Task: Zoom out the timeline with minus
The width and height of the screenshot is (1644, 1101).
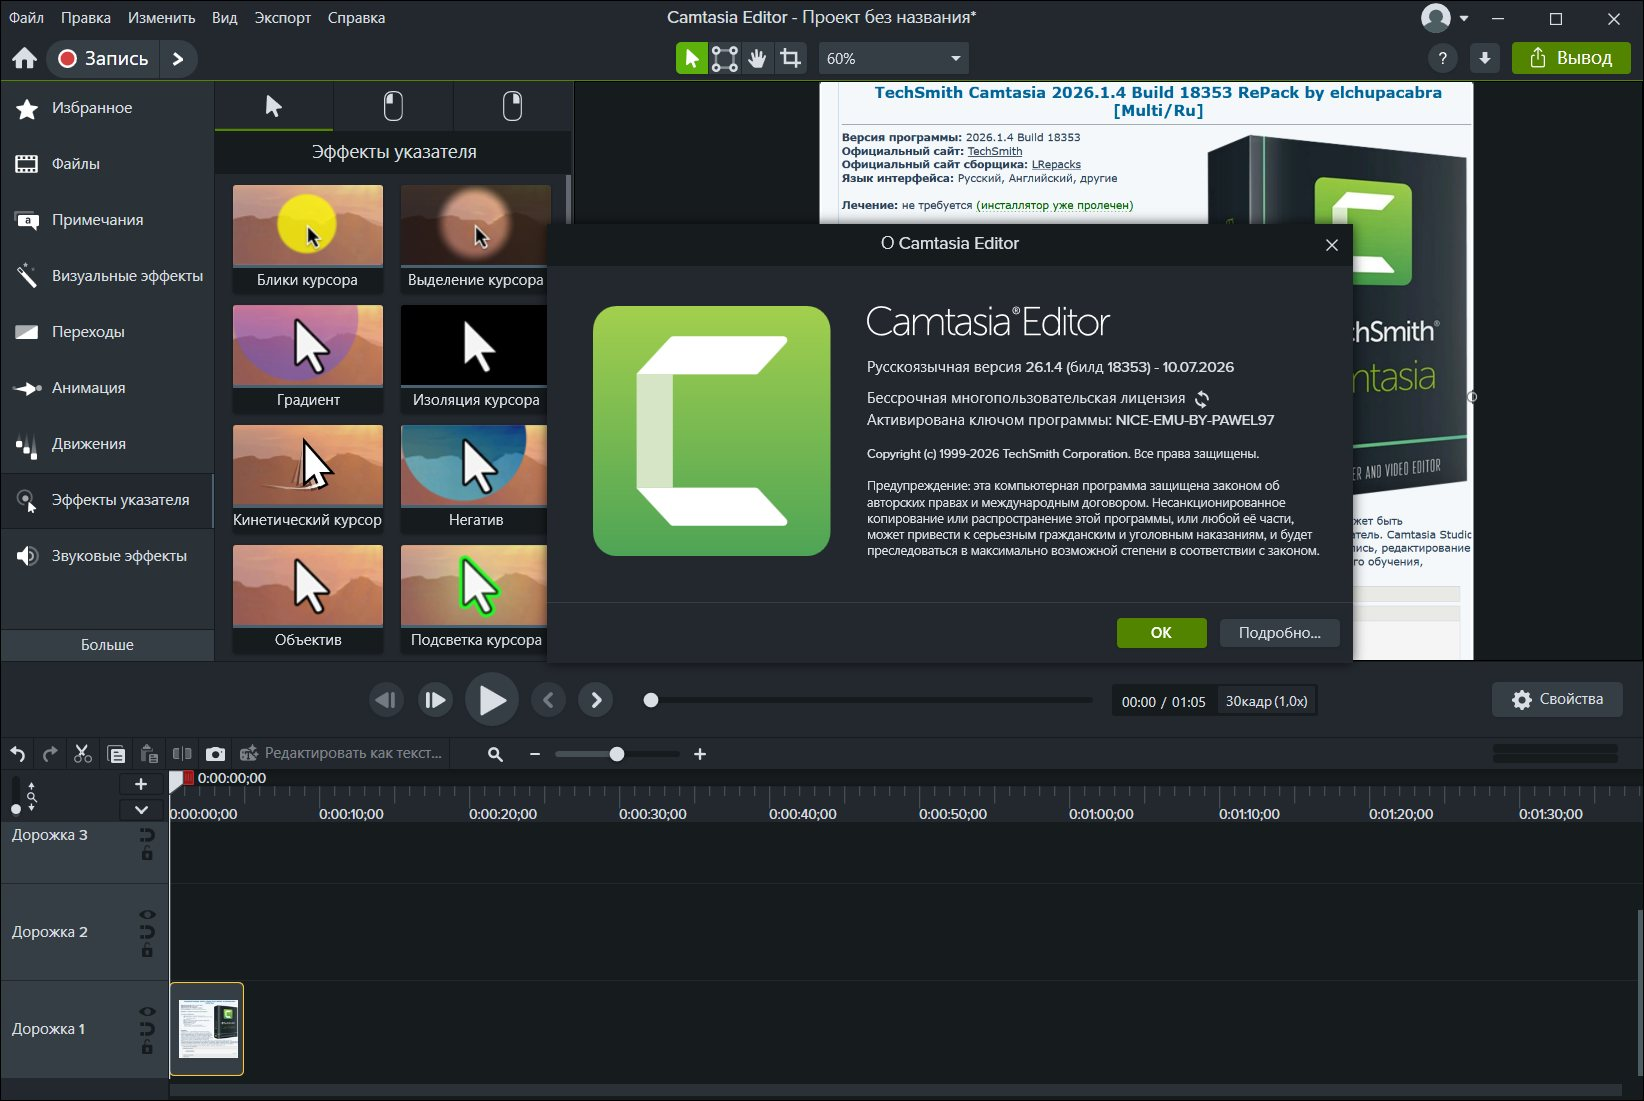Action: [535, 754]
